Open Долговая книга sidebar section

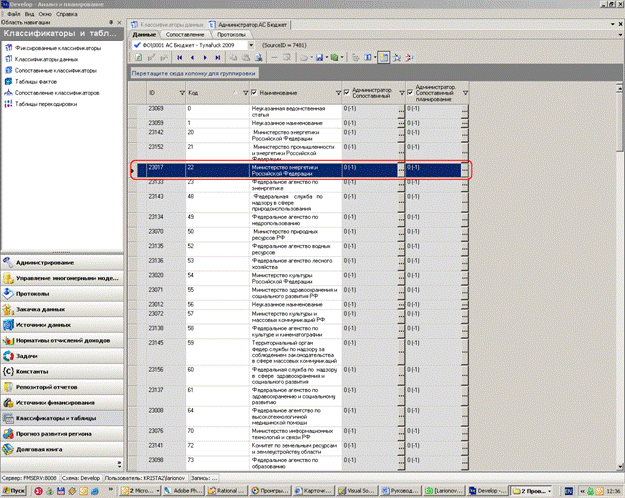62,449
